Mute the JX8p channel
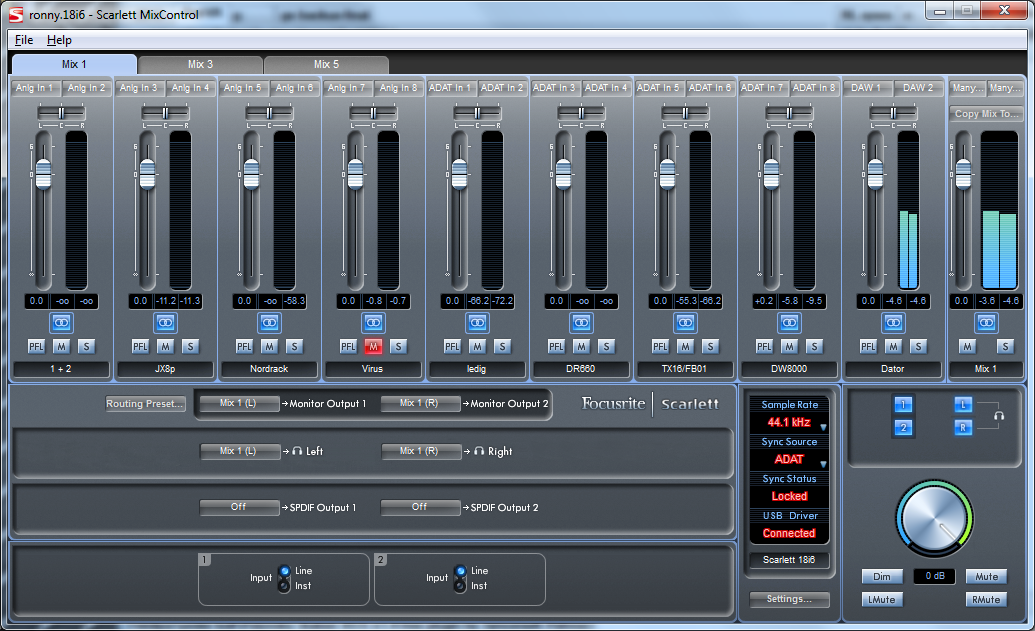Screen dimensions: 1035x631 coord(165,347)
